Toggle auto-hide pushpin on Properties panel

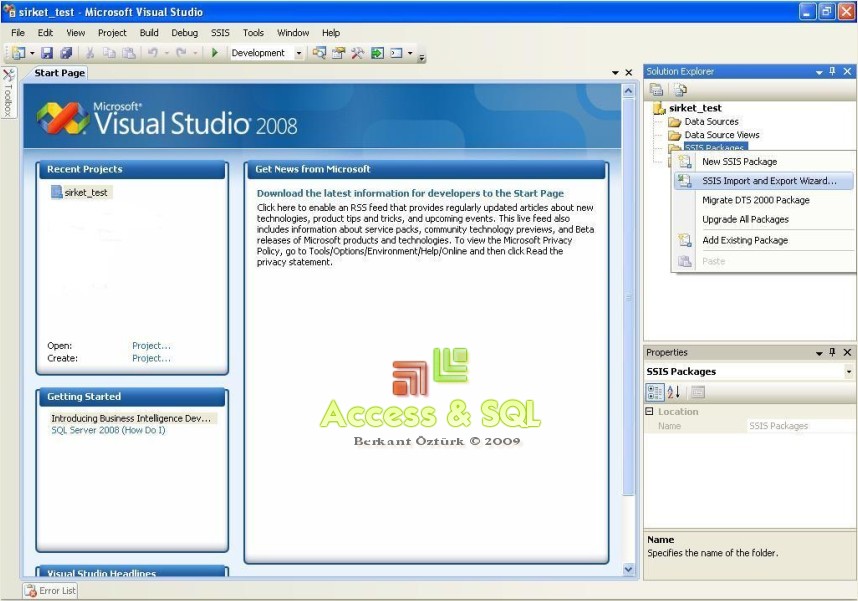click(832, 353)
